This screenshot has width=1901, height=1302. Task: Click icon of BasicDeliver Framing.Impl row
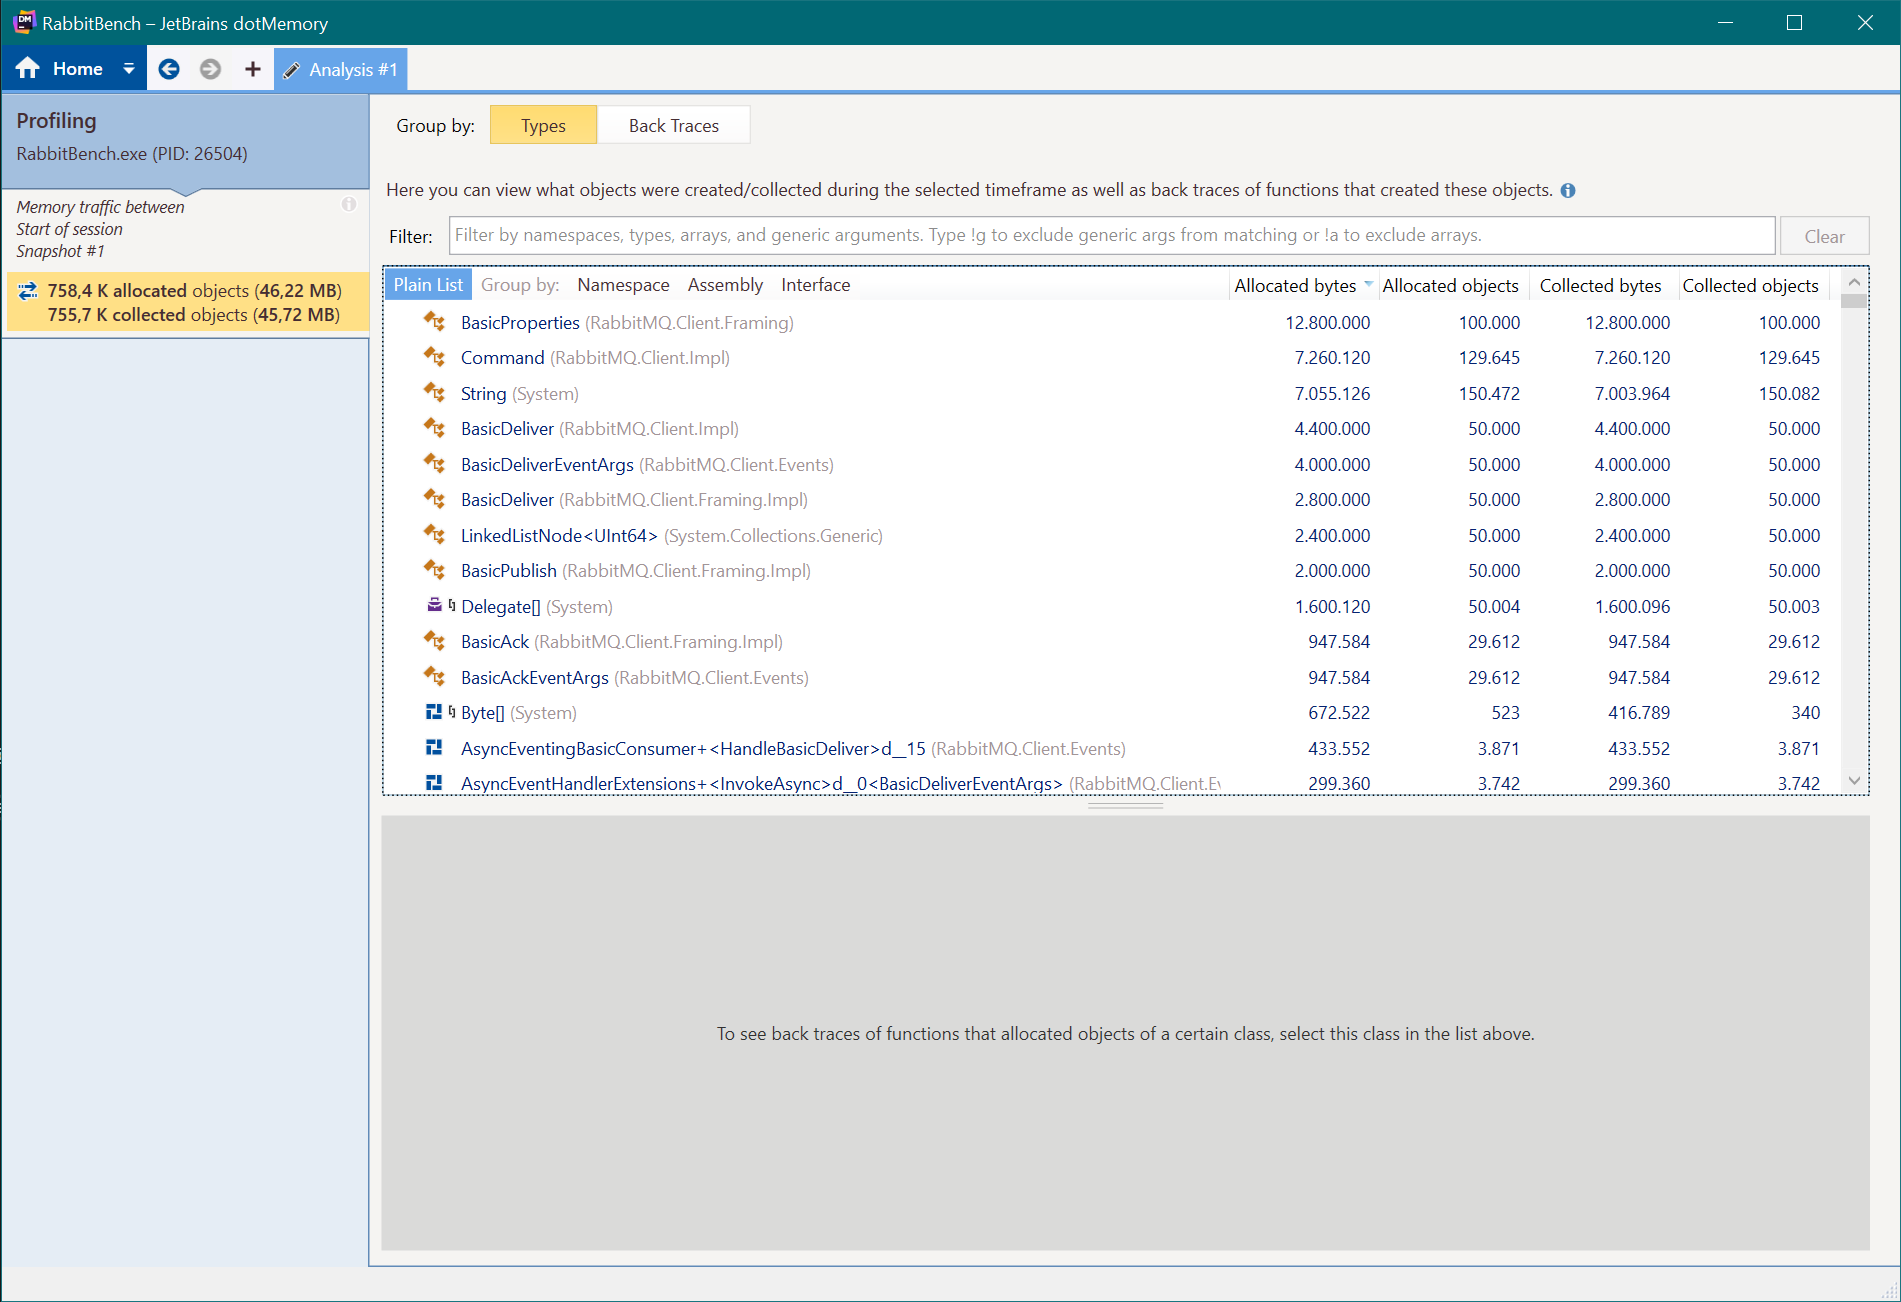click(434, 499)
